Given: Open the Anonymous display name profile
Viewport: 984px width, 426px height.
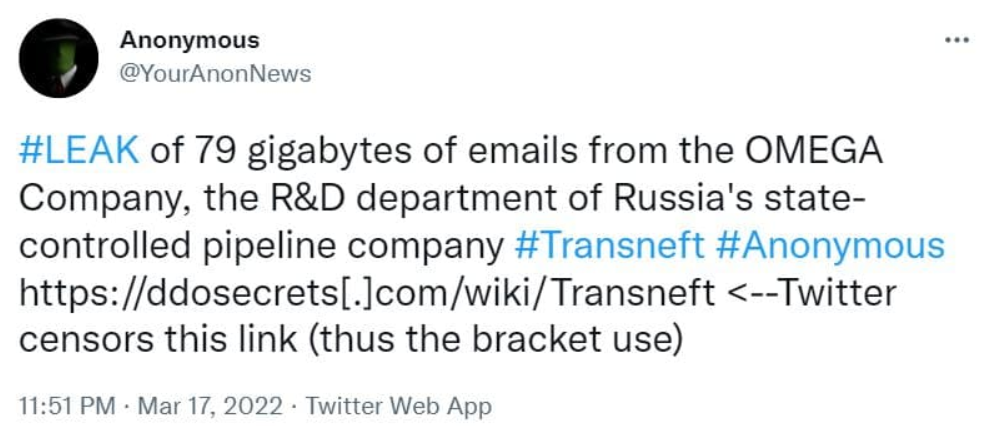Looking at the screenshot, I should pyautogui.click(x=189, y=40).
